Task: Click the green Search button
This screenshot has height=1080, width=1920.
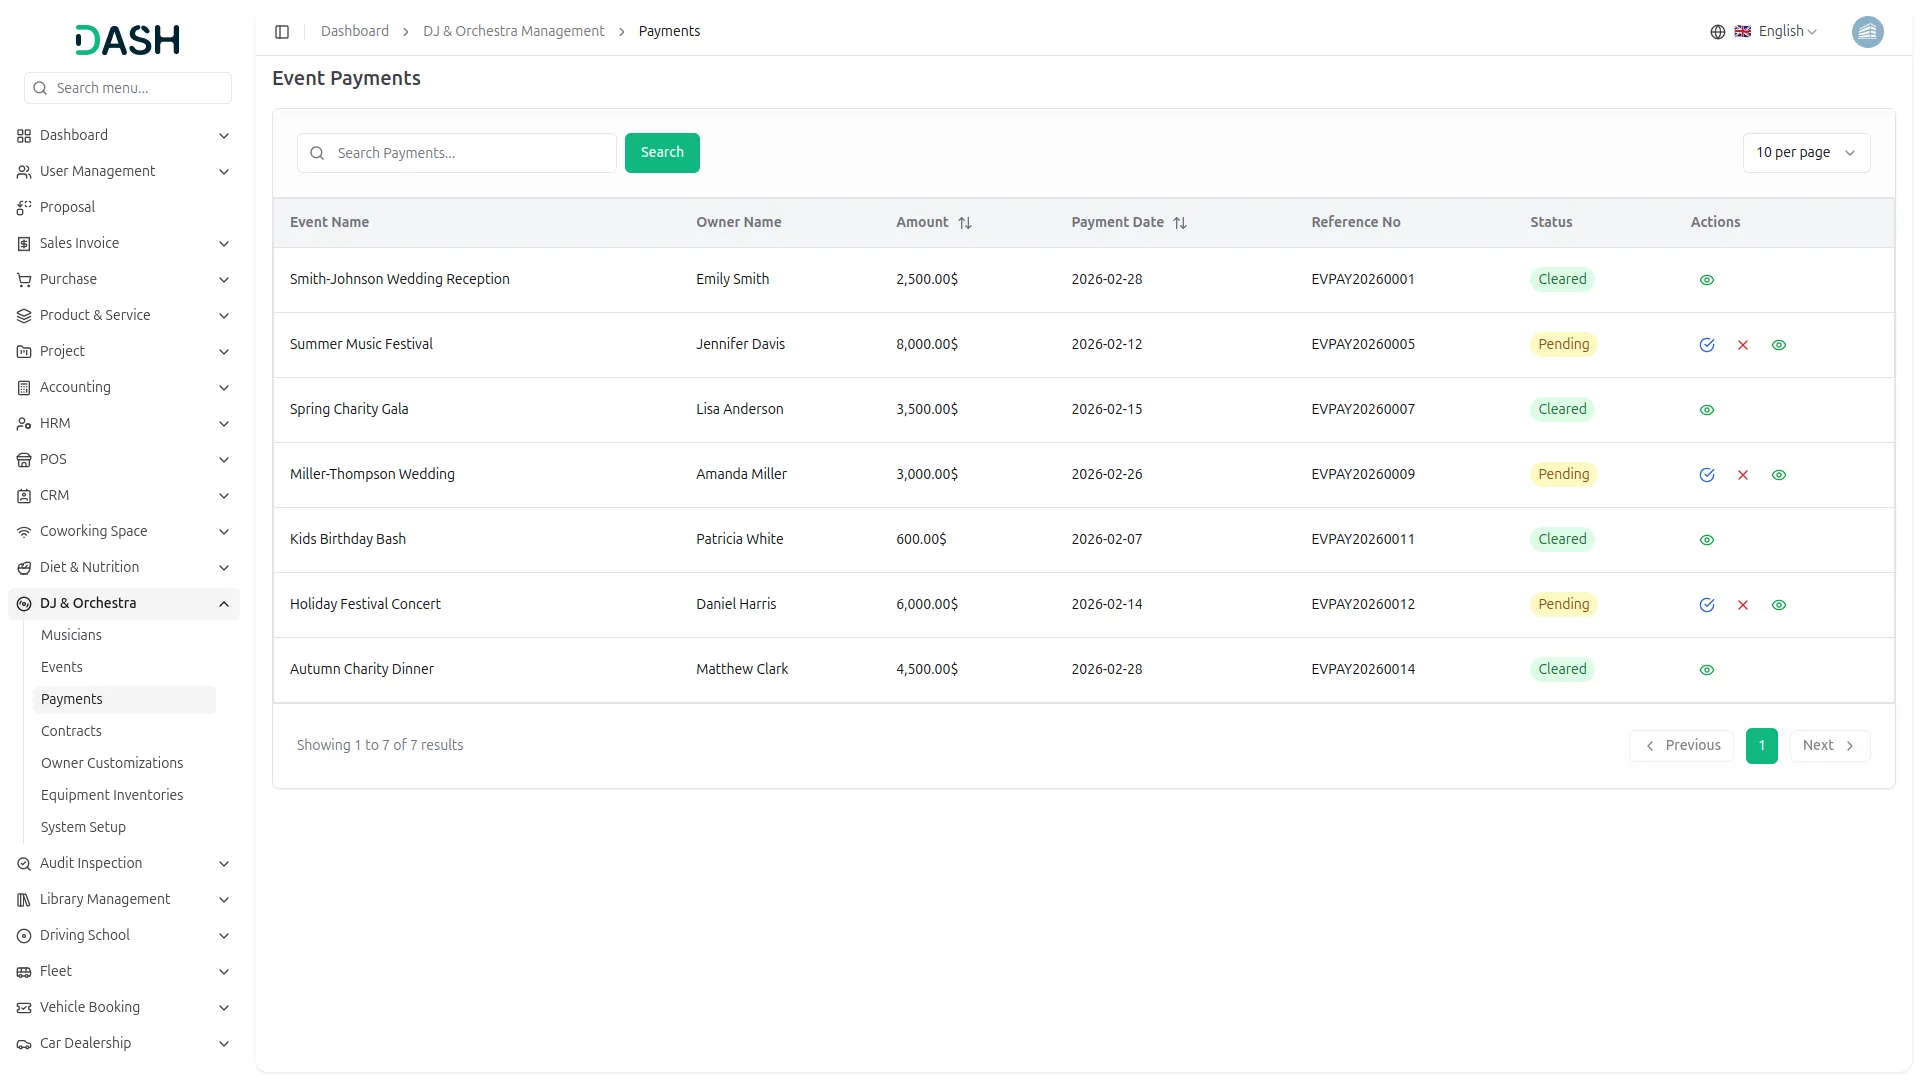Action: click(x=662, y=153)
